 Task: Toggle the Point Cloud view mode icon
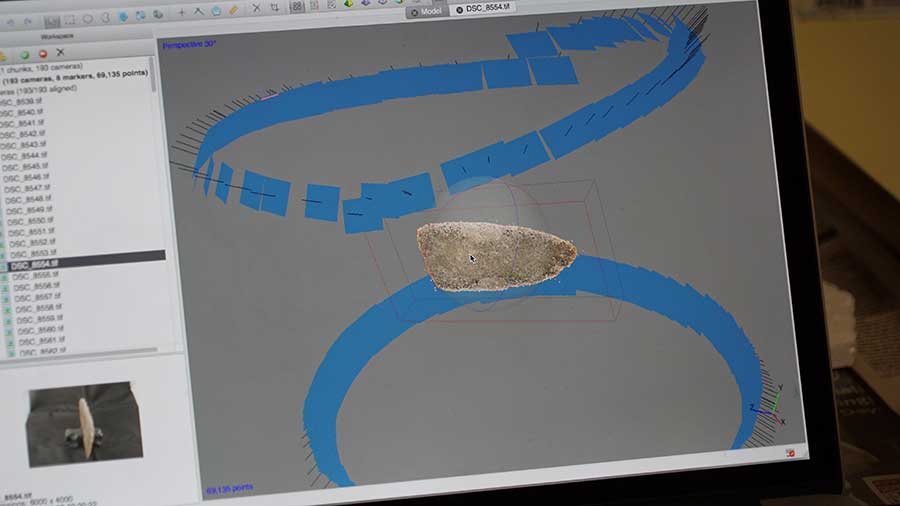click(297, 6)
